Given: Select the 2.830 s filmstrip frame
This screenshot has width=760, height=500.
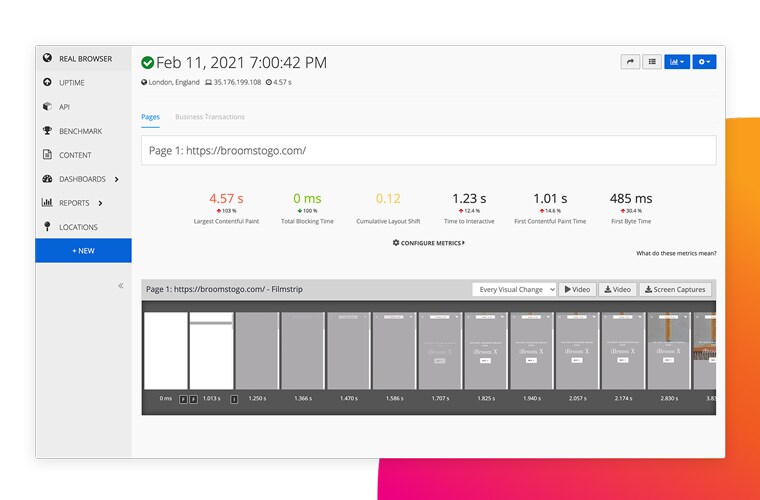Looking at the screenshot, I should pos(669,350).
